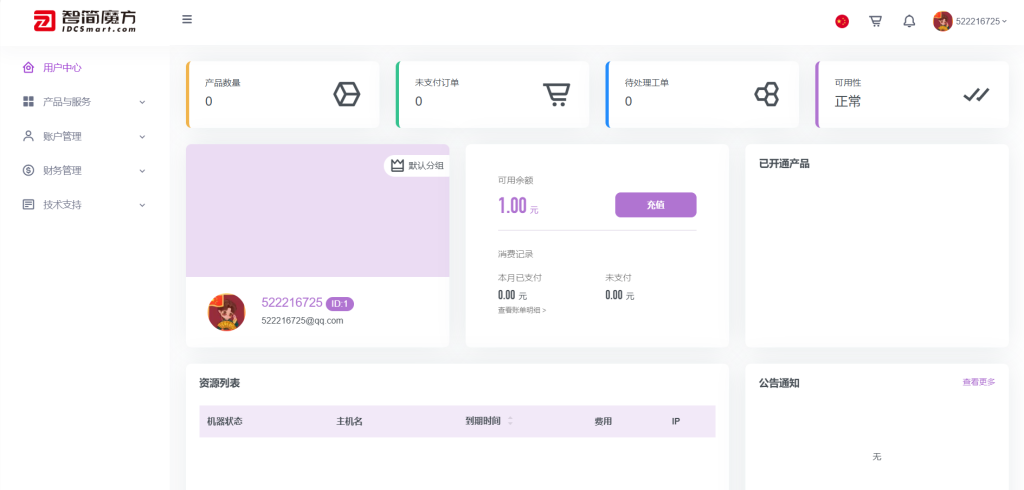Click the email 522216725@qq.com

point(302,321)
